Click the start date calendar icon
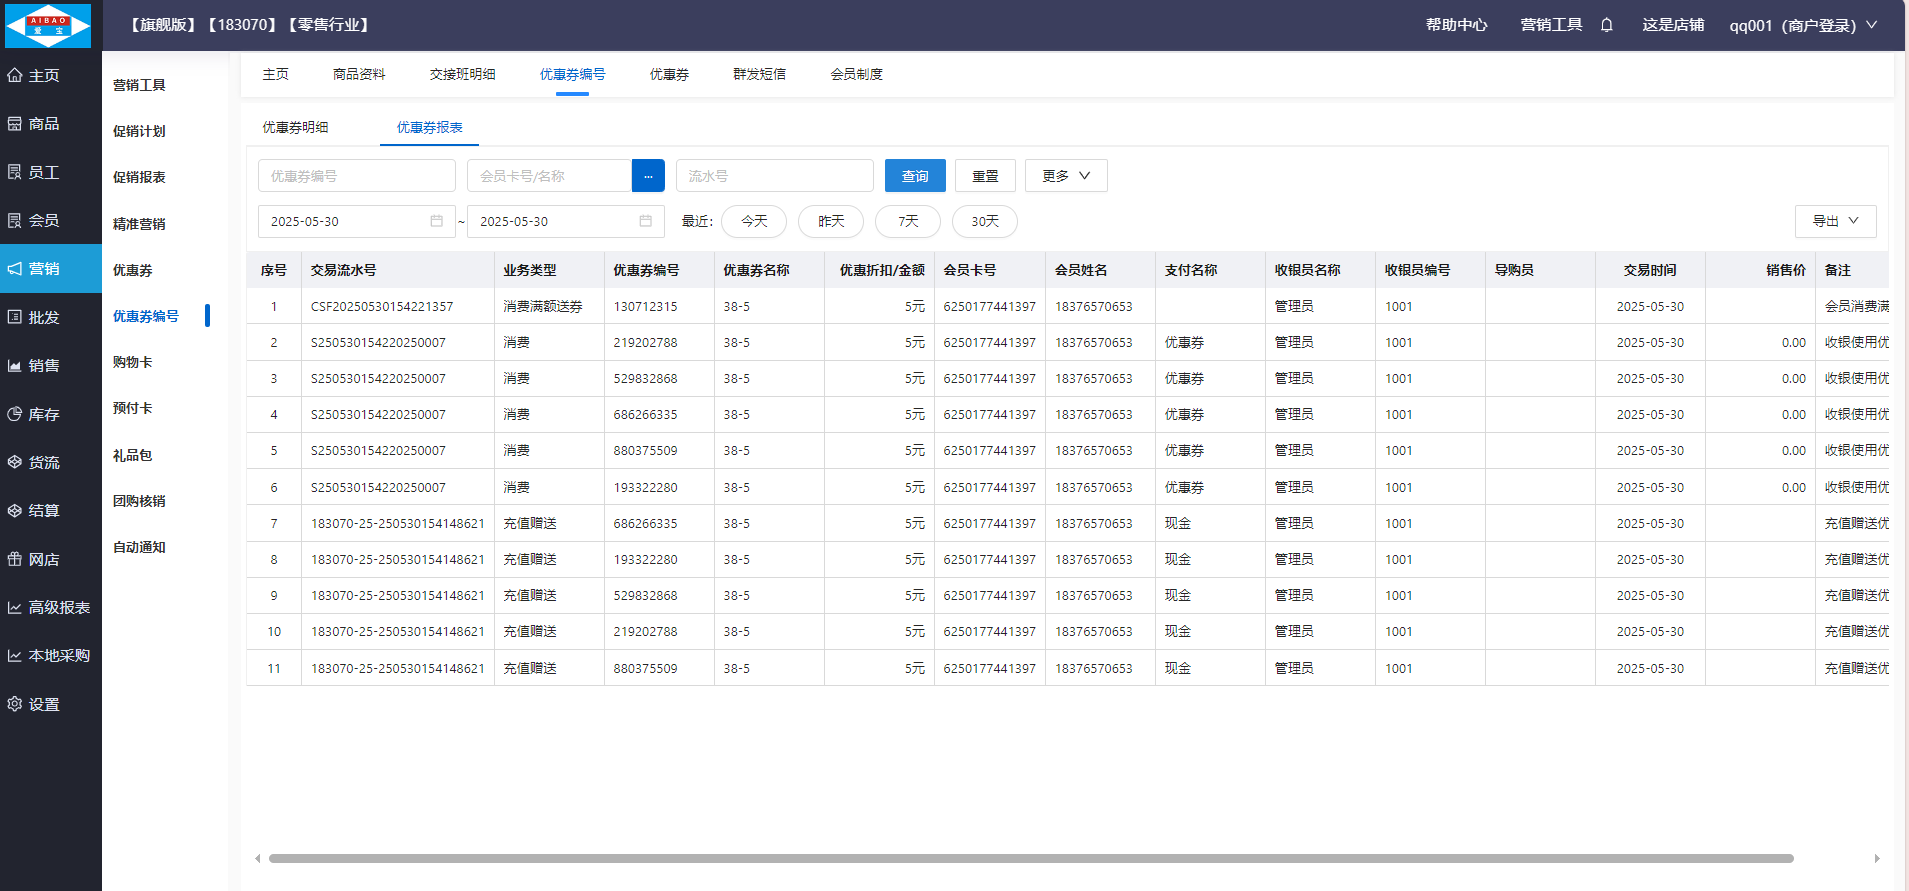This screenshot has height=891, width=1909. 436,221
